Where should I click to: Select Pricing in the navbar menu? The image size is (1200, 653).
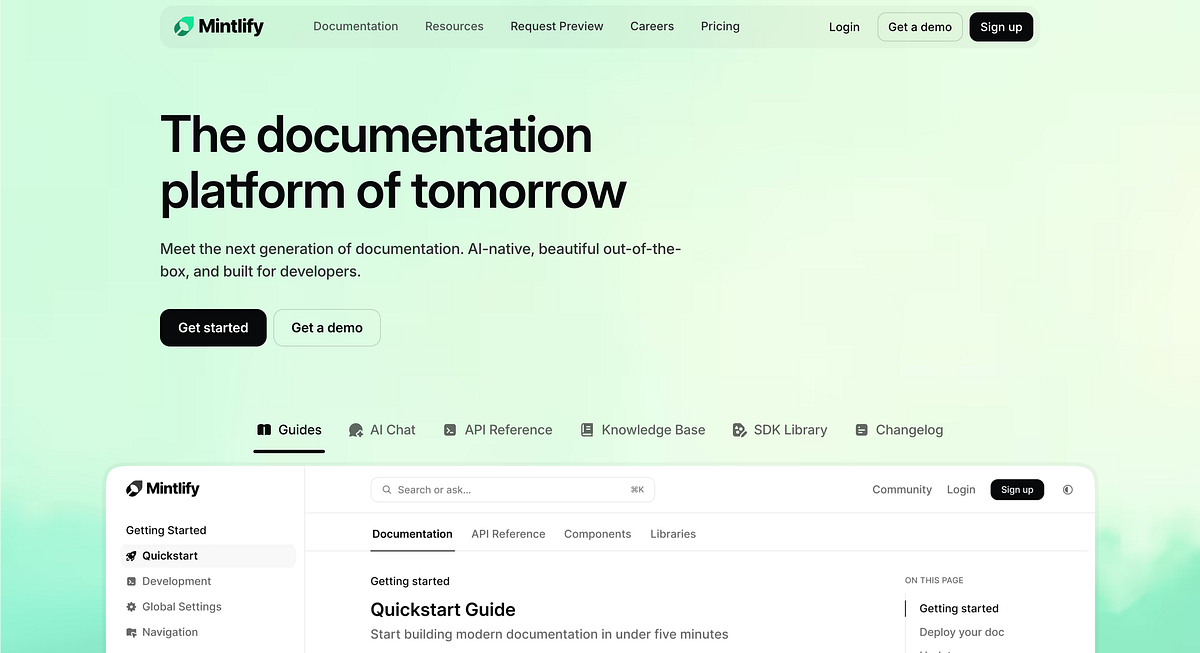tap(720, 26)
